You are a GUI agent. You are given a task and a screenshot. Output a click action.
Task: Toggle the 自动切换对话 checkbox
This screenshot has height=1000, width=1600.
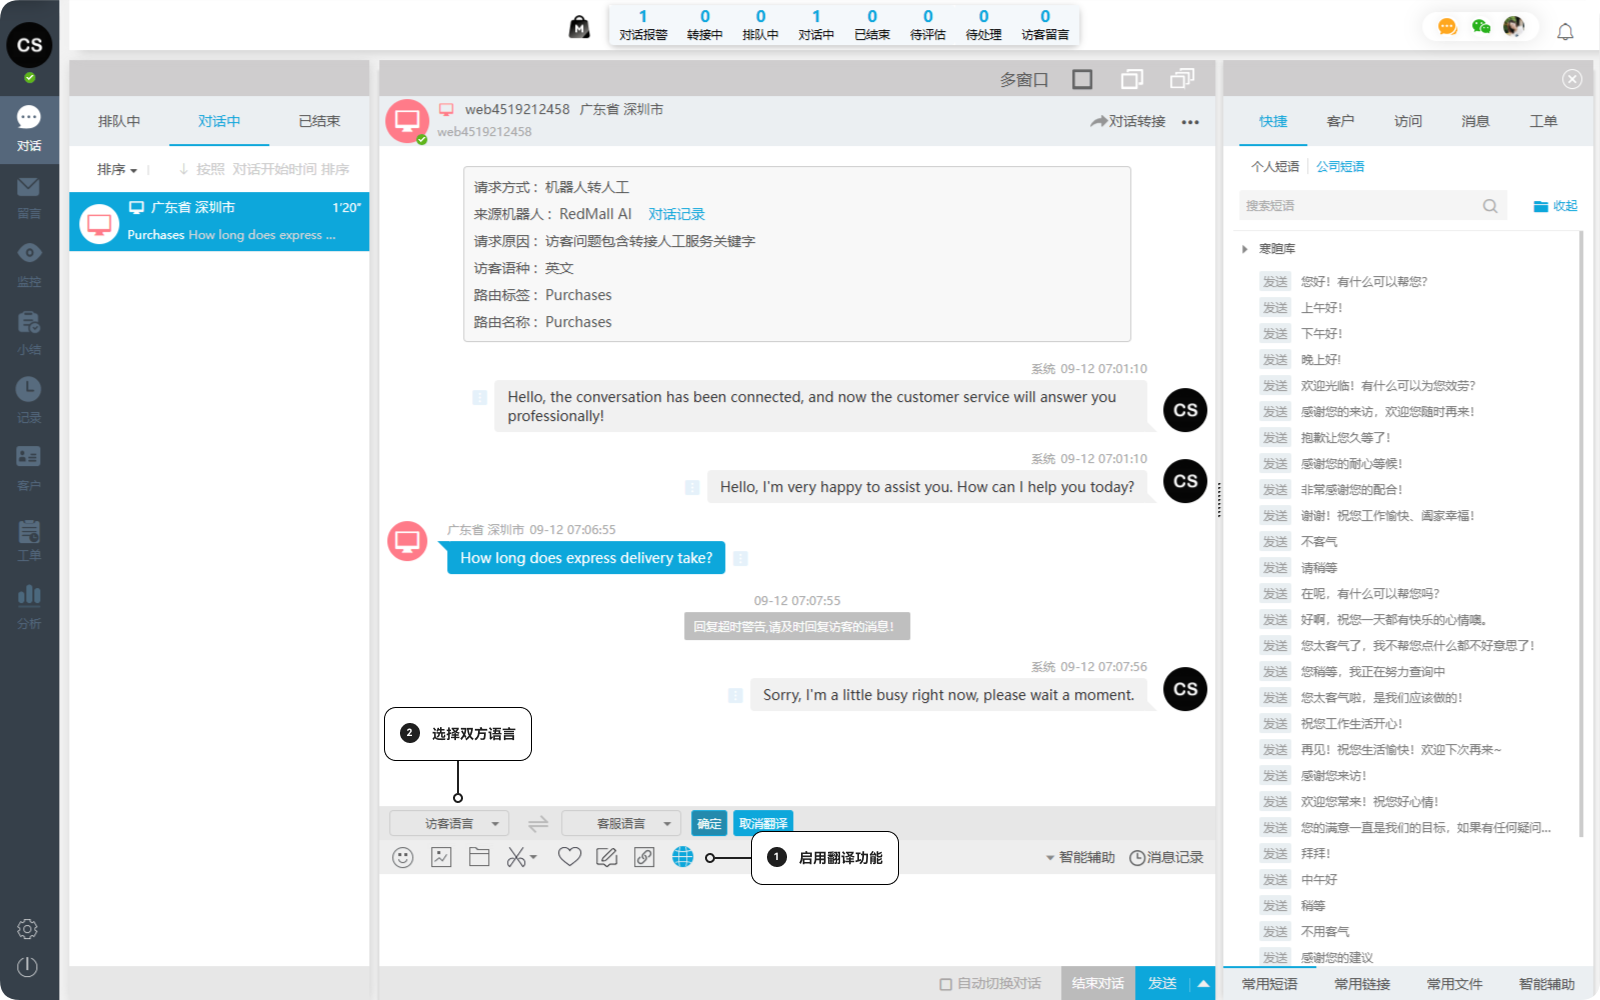click(x=945, y=984)
